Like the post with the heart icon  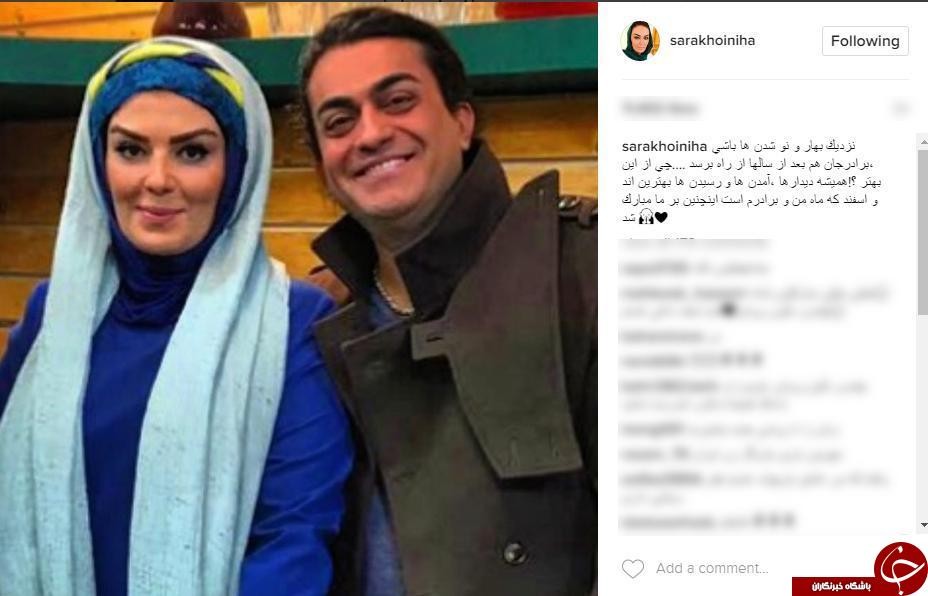633,569
